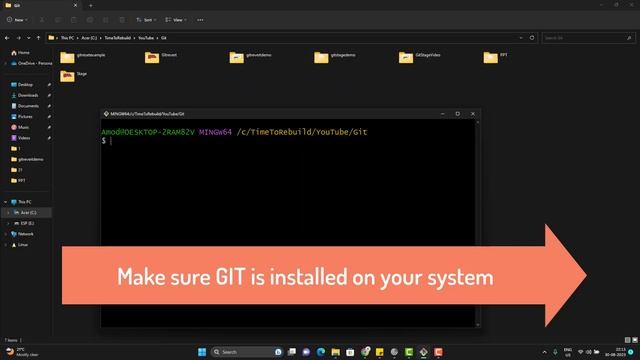
Task: Open Task View from the taskbar
Action: [291, 352]
